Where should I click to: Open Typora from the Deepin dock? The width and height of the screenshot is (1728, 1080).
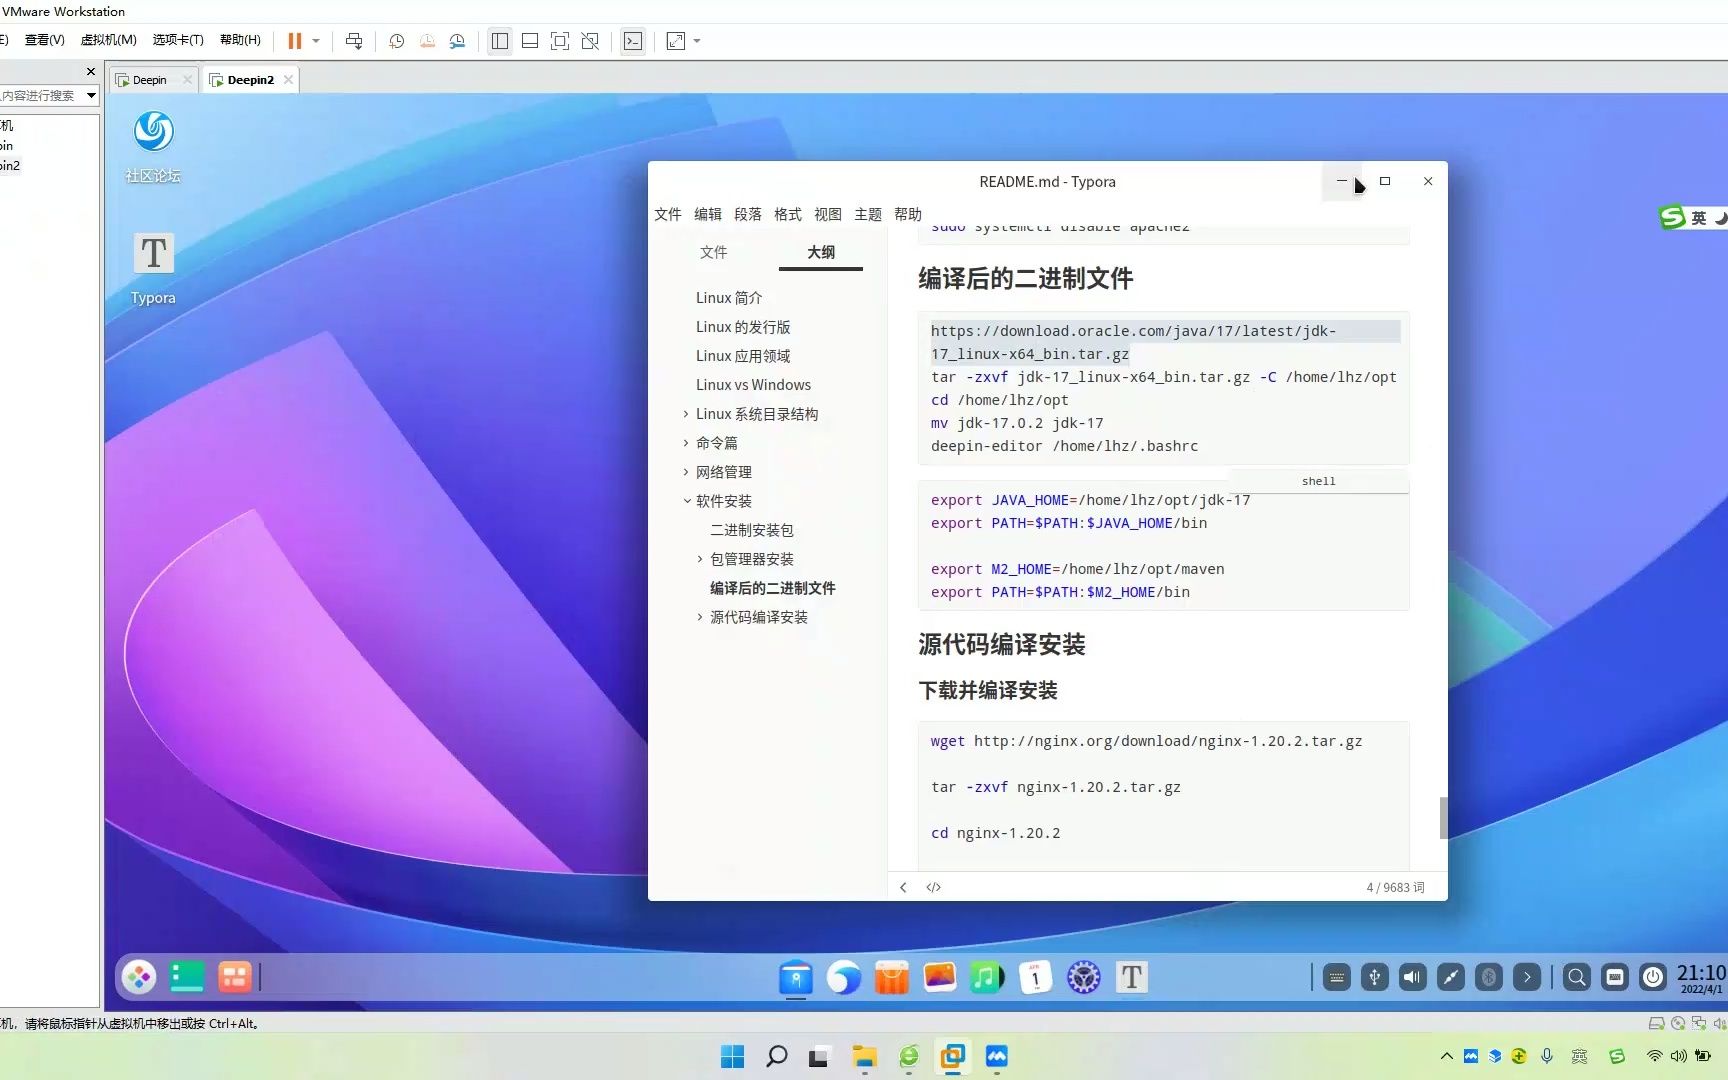click(1131, 977)
